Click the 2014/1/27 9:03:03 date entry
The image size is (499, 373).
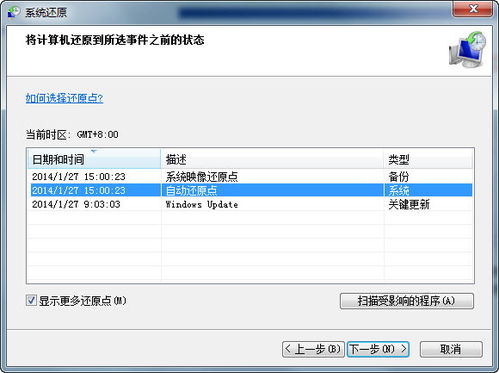76,204
